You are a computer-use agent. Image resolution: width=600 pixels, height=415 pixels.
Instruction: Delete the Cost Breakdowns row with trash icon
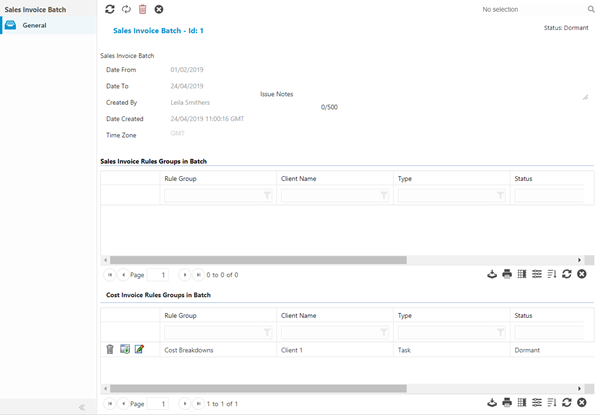[110, 349]
